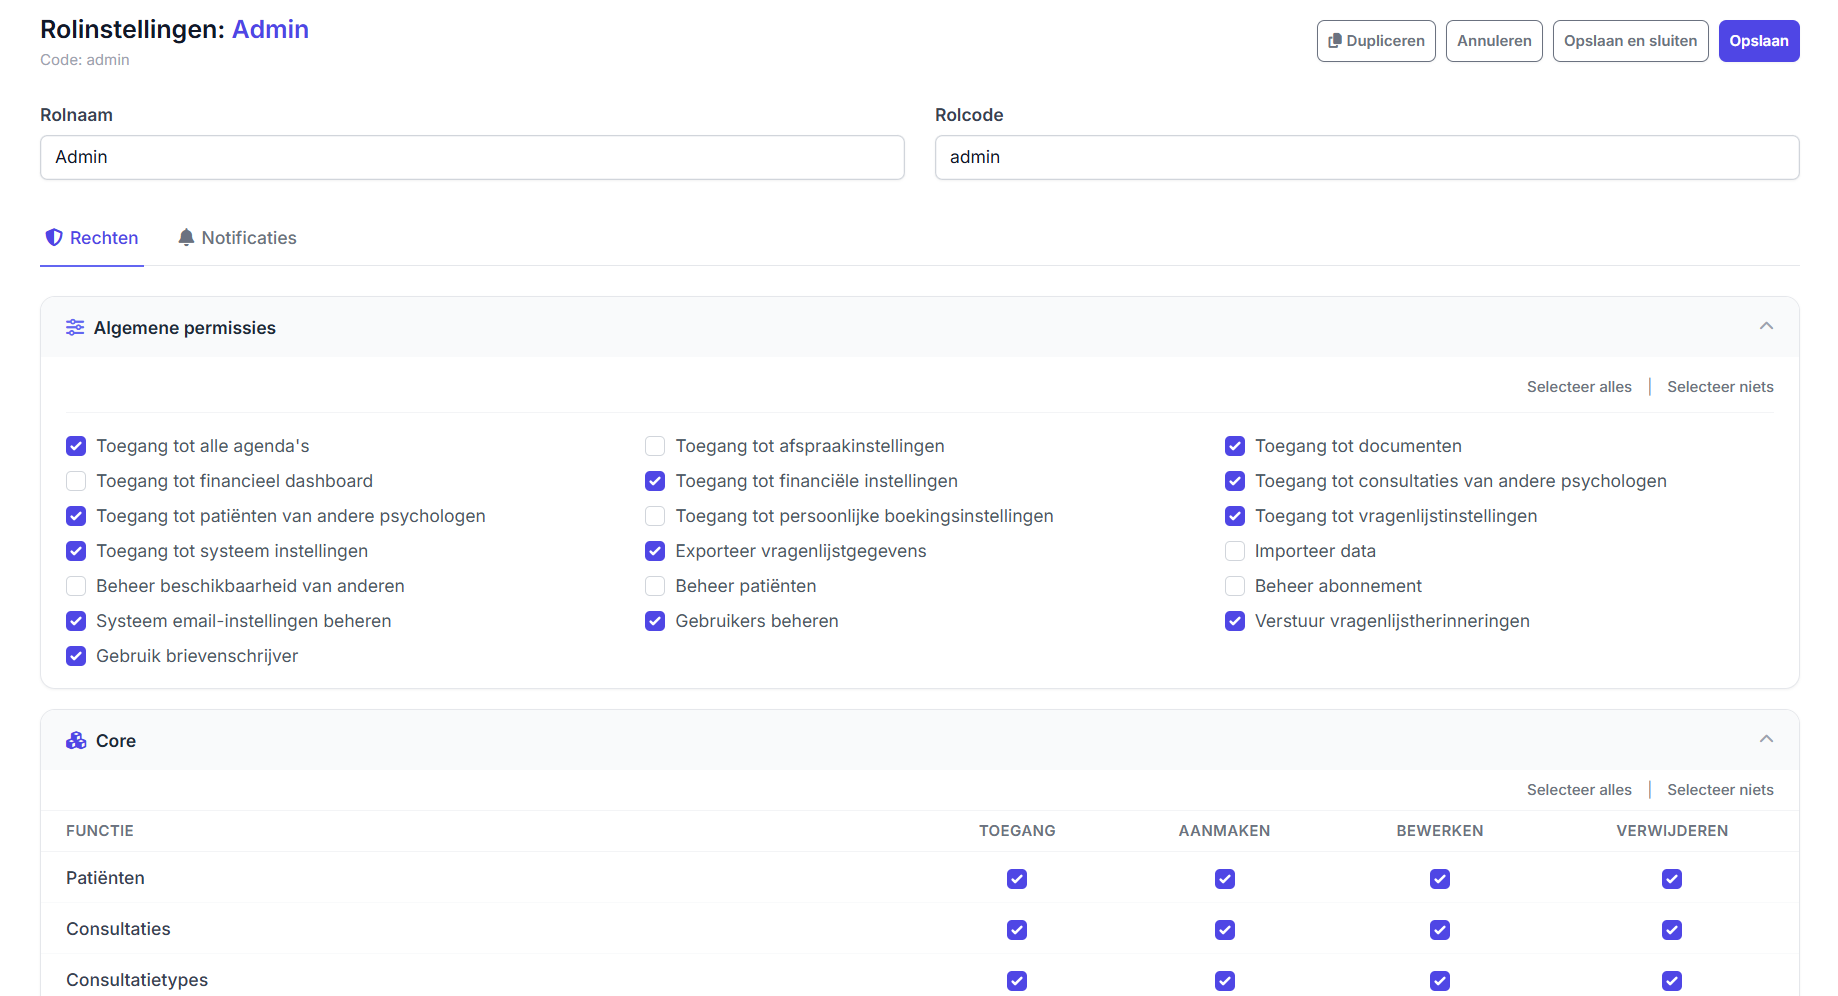Toggle Toegang checkbox for Patiënten
The width and height of the screenshot is (1838, 996).
[1017, 879]
